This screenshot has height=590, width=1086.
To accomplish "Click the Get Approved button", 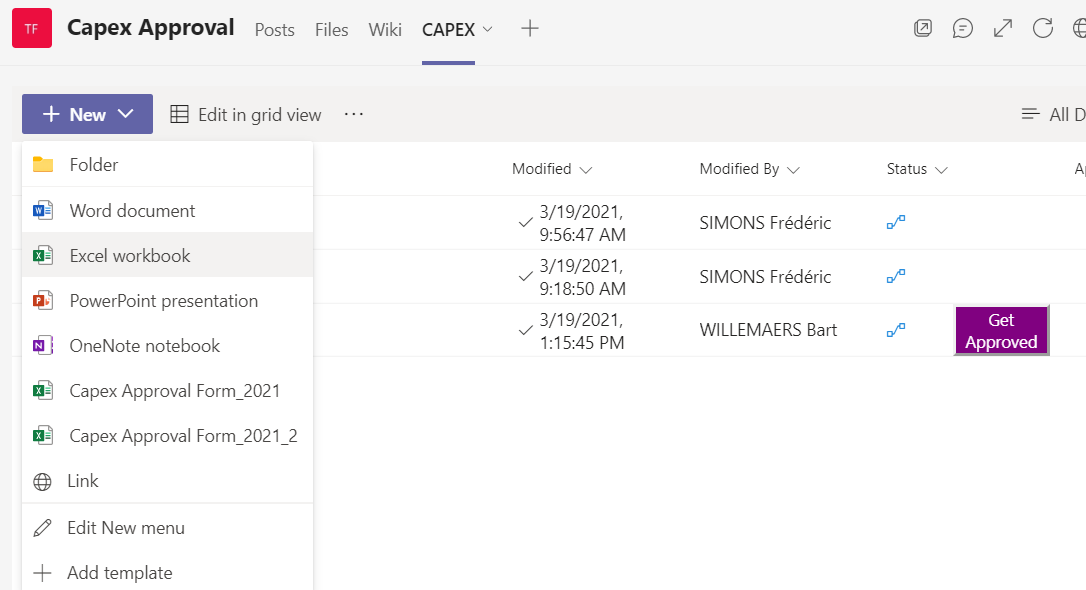I will point(1001,330).
